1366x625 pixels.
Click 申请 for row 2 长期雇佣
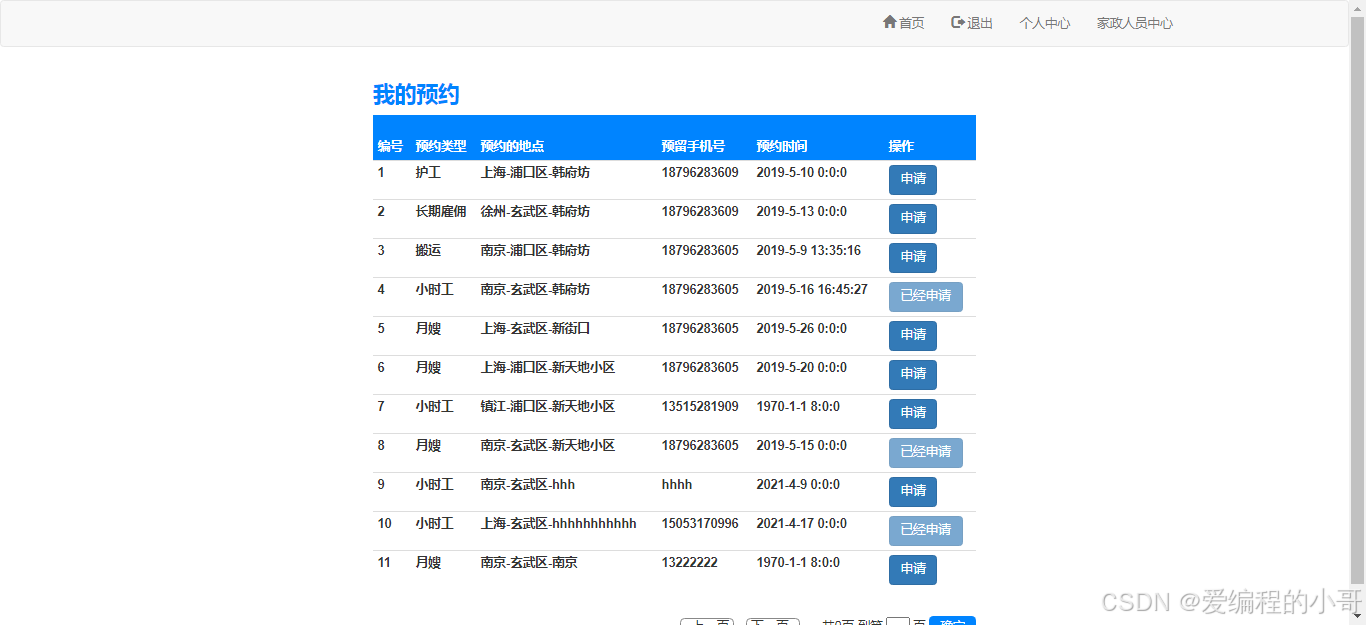913,218
